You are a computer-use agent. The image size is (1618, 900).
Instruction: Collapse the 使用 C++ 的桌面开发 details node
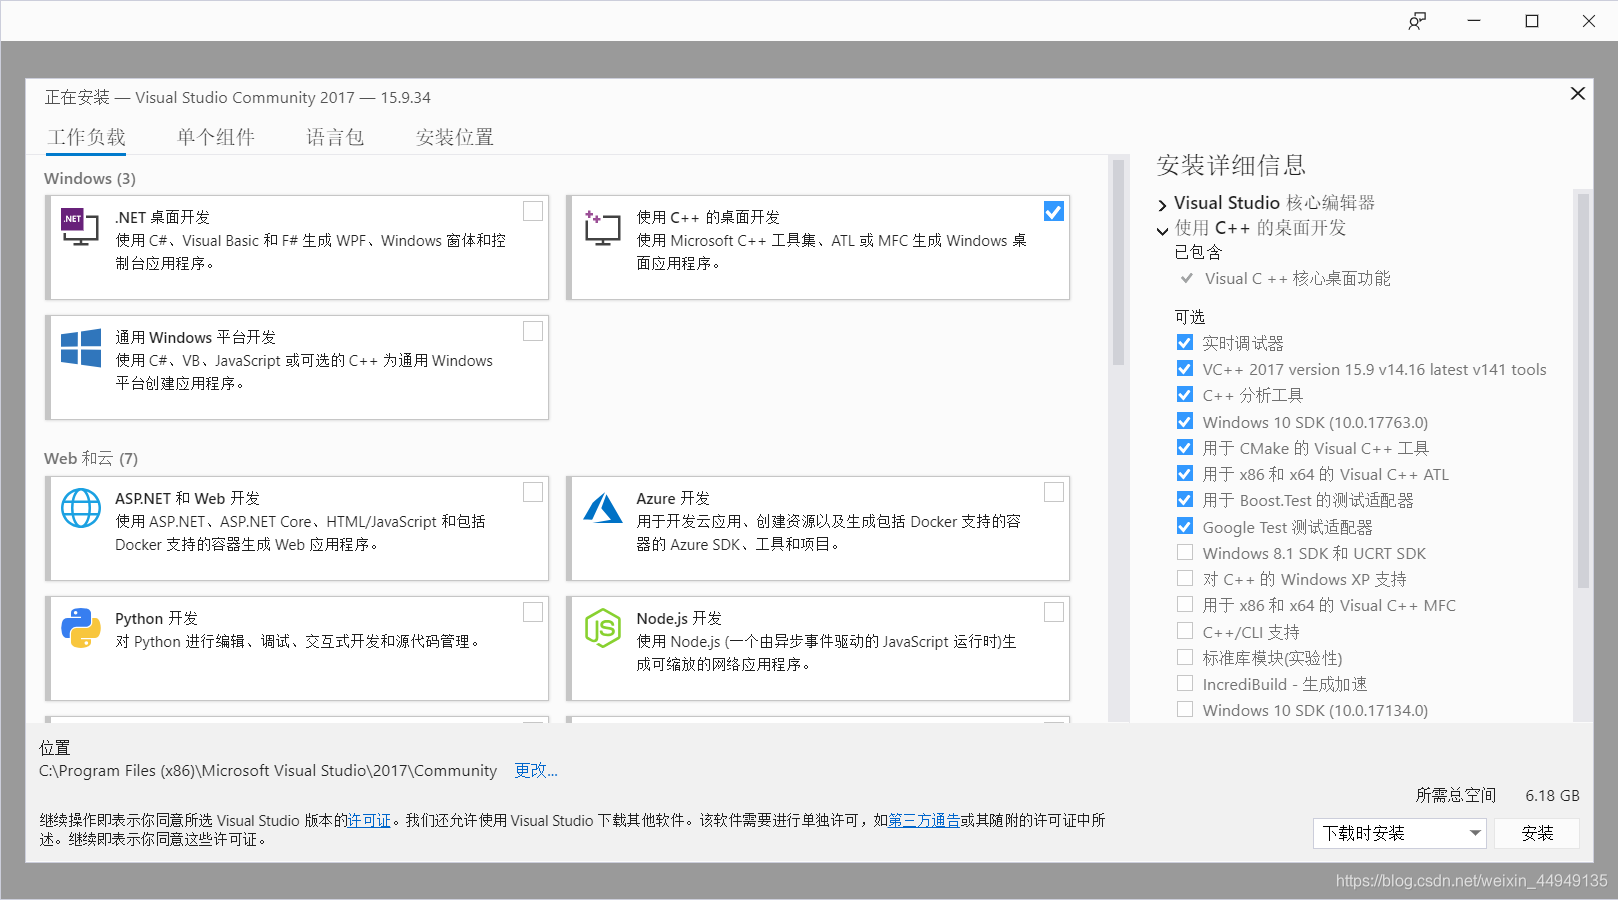pos(1162,231)
